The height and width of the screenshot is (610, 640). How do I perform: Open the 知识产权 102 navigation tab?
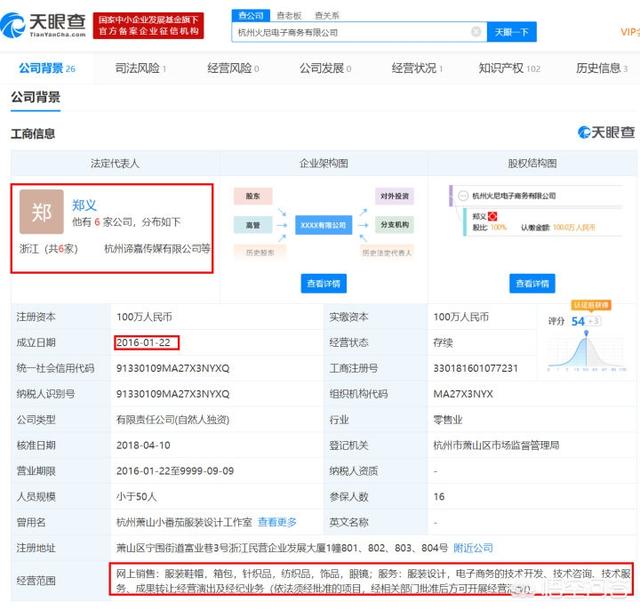click(509, 68)
